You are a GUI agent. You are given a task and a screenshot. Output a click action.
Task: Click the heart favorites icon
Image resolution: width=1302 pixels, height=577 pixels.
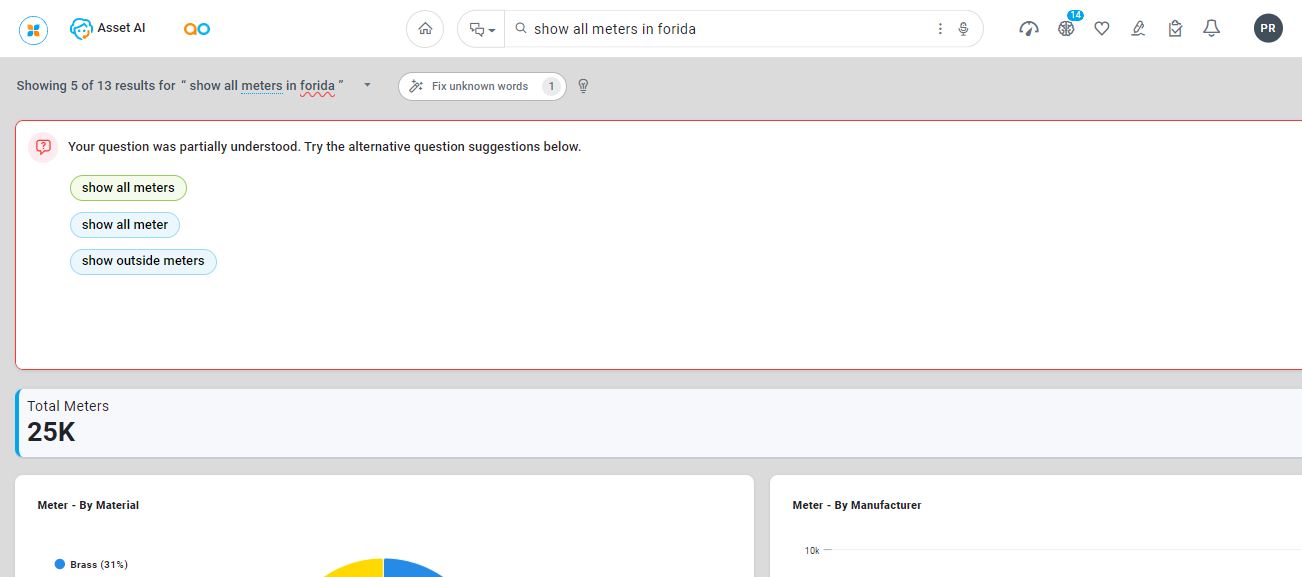tap(1102, 29)
